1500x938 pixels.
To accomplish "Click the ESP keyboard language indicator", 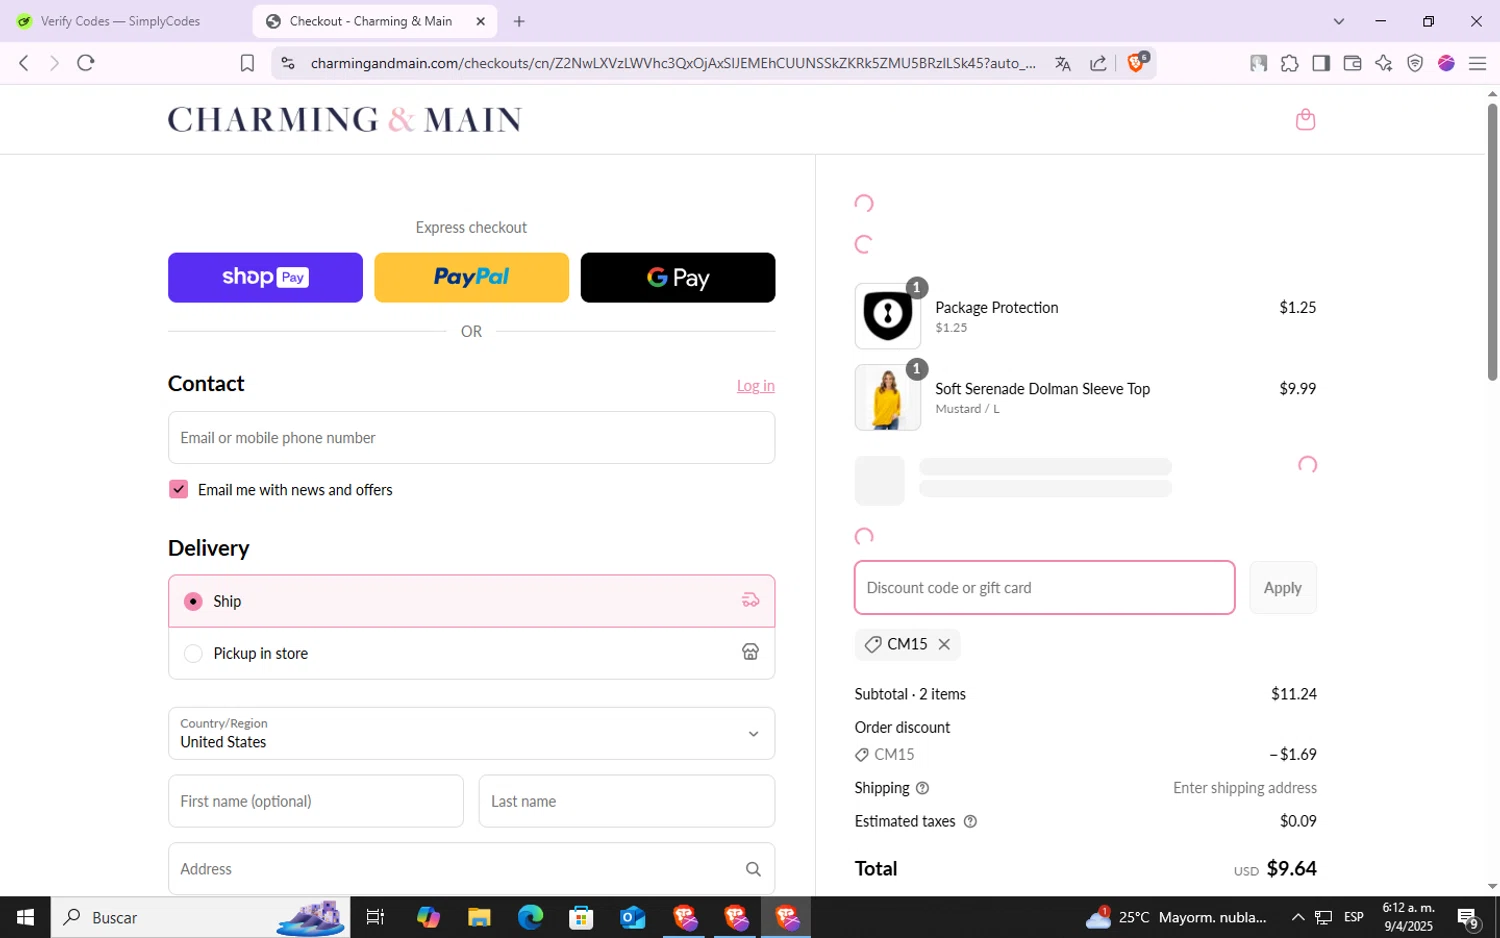I will (x=1354, y=917).
